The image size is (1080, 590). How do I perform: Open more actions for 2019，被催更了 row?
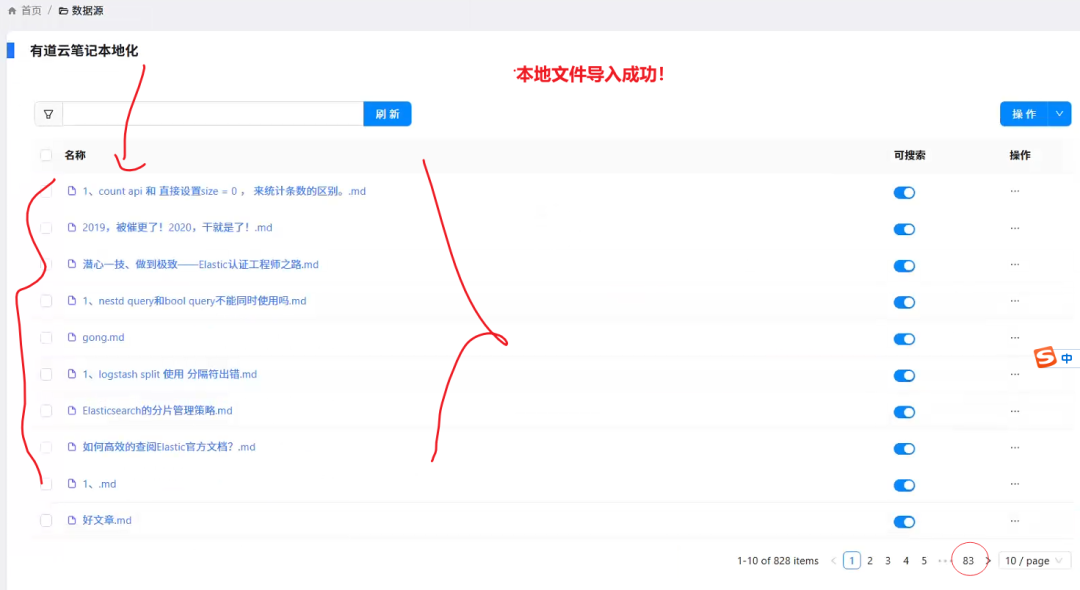tap(1015, 228)
